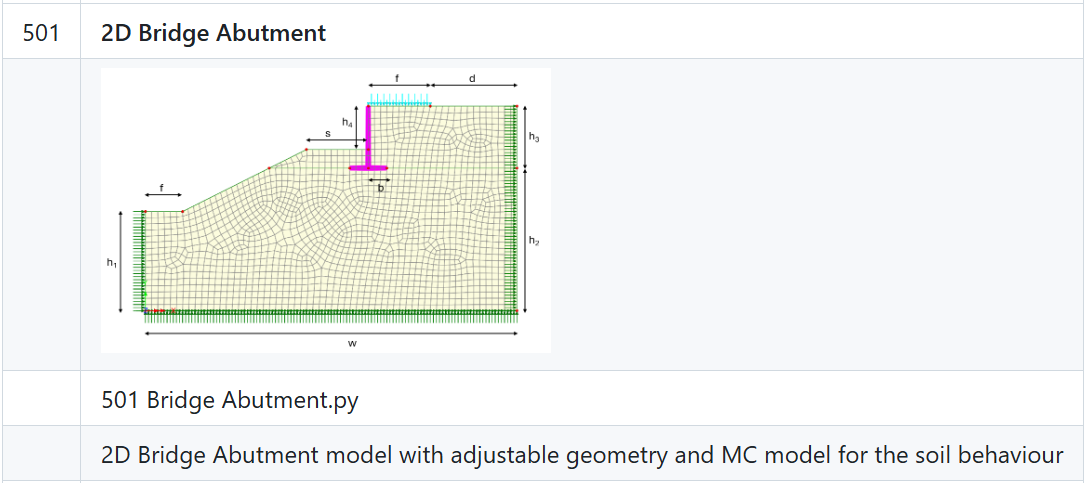
Task: Click the magenta vertical abutment wall
Action: tap(368, 136)
